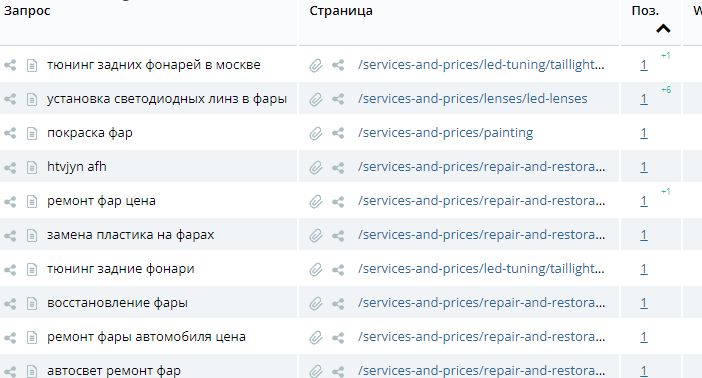This screenshot has height=378, width=702.
Task: Sort by the 'Страница' column header
Action: point(341,11)
